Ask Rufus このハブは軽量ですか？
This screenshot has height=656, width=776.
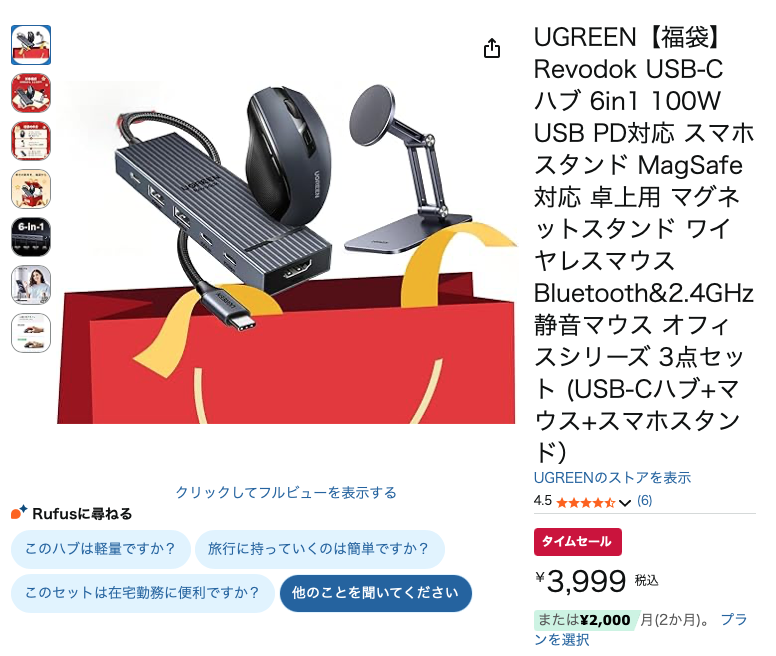point(101,549)
